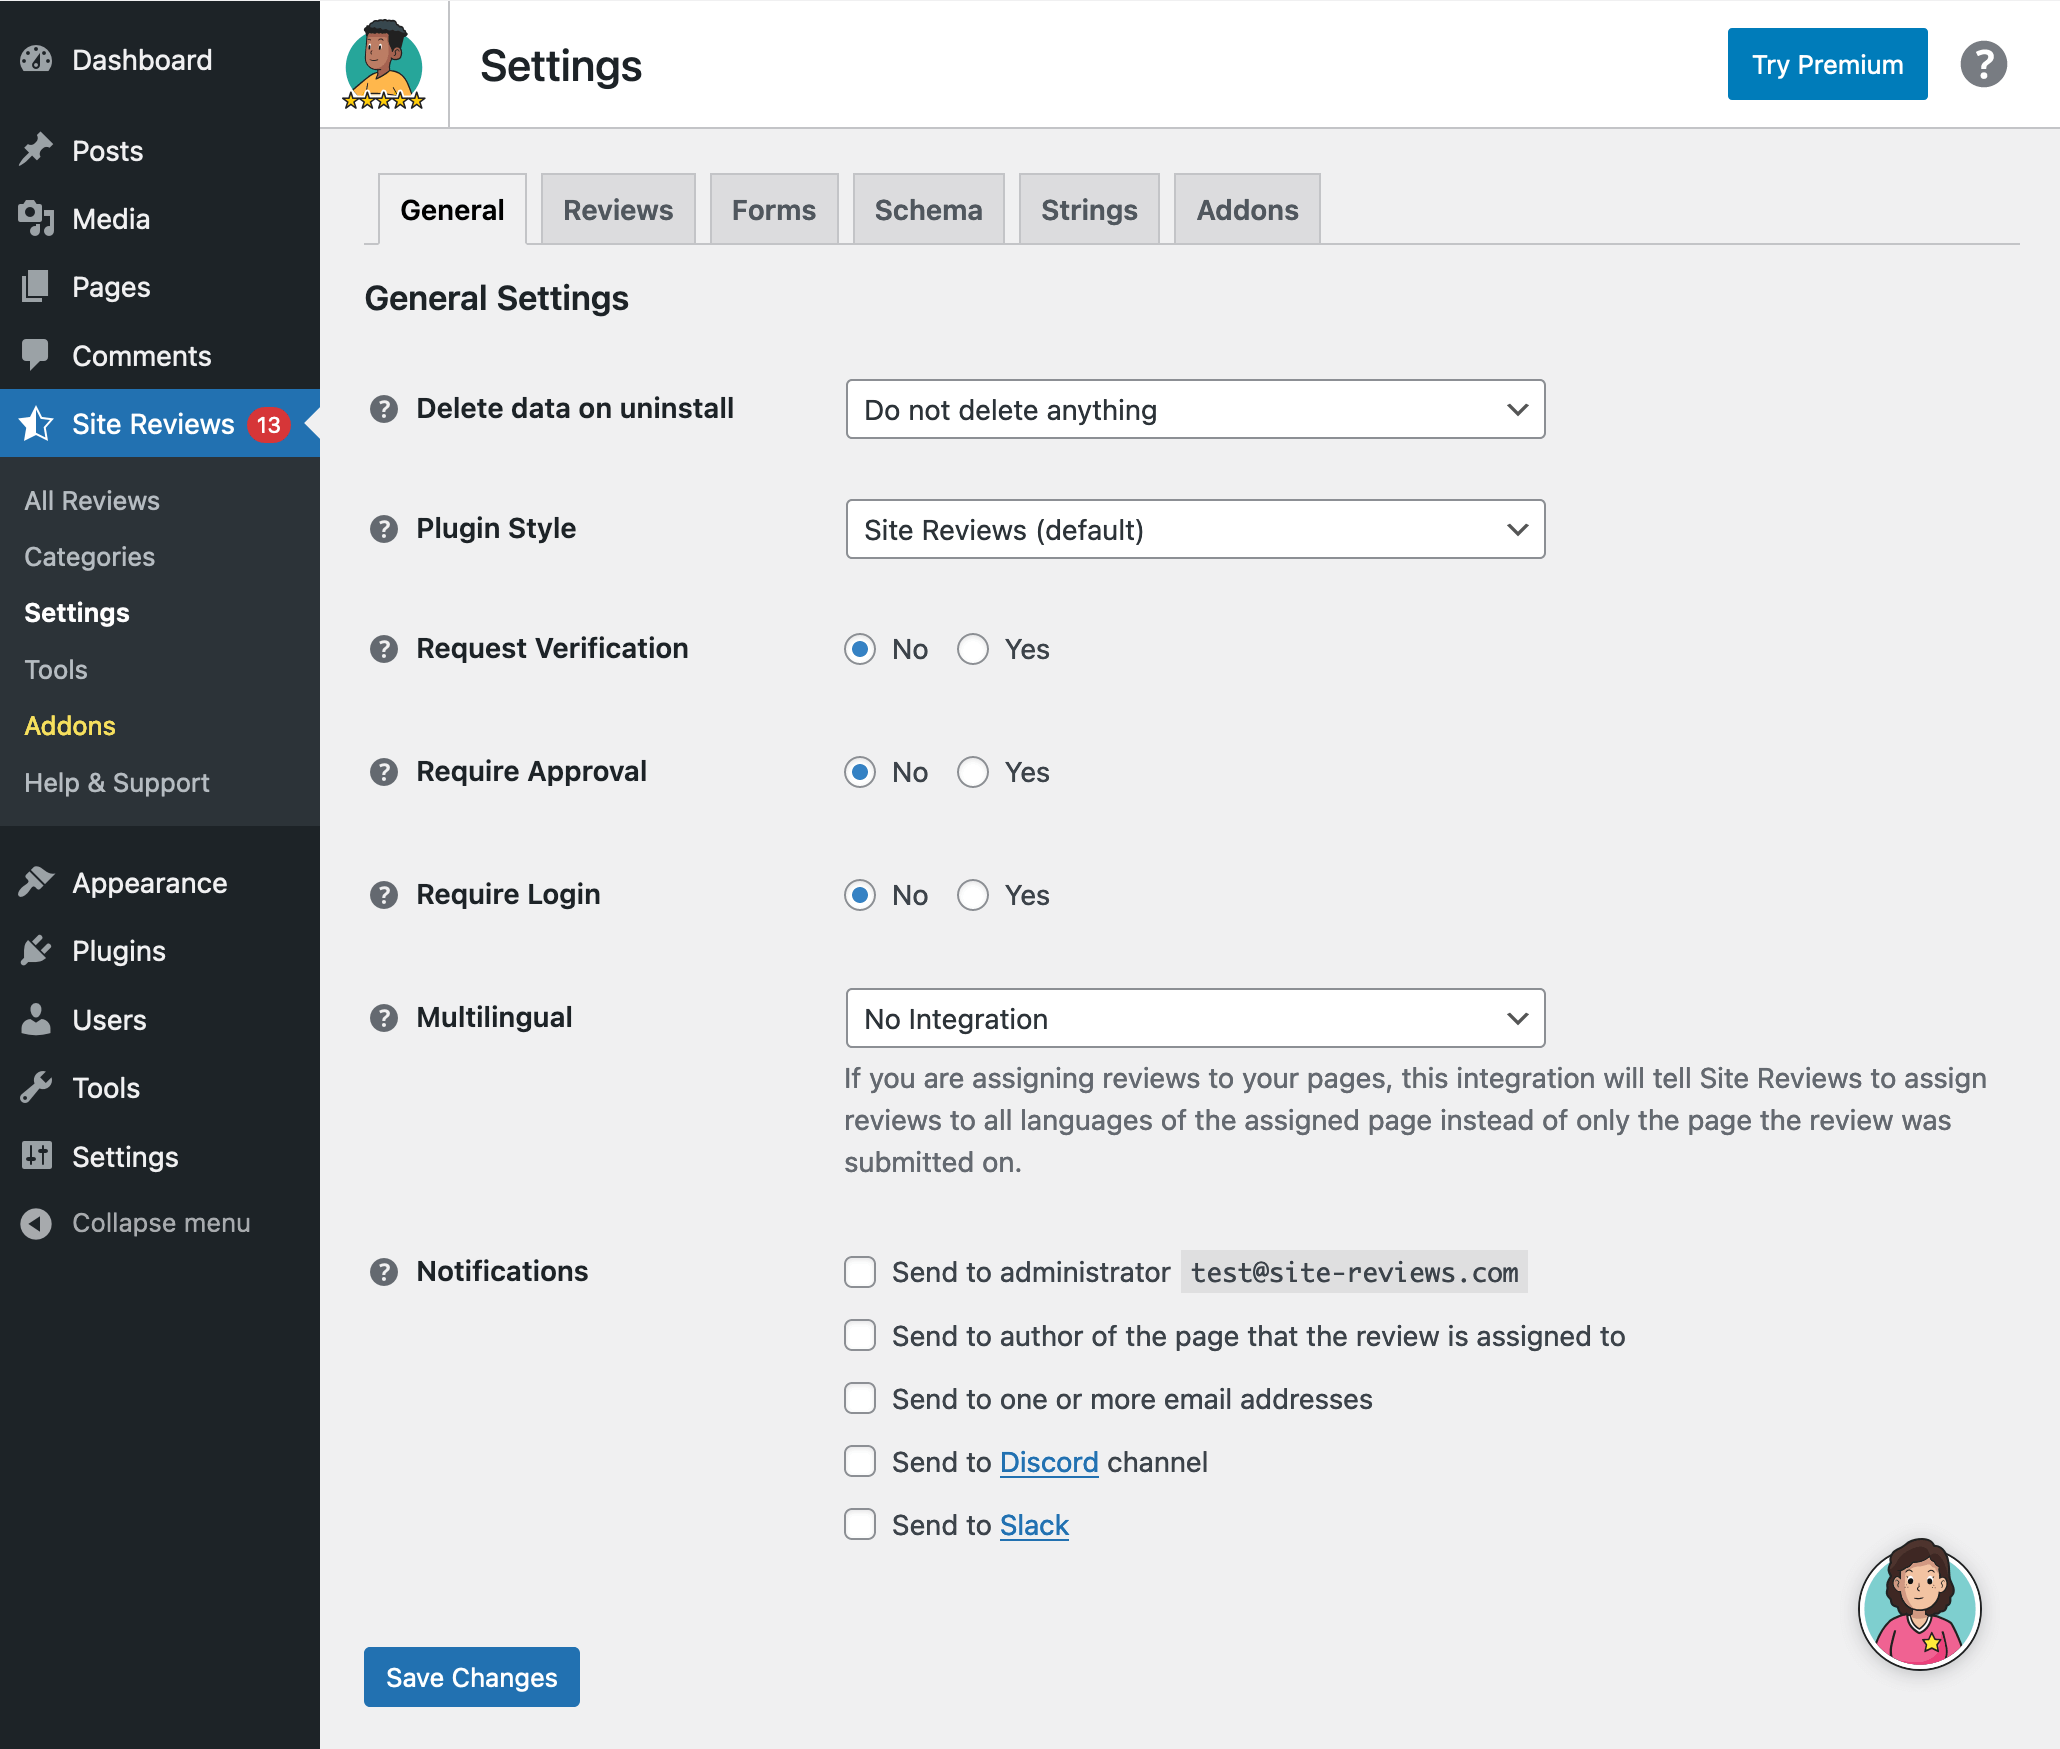Click the Collapse menu arrow icon
Screen dimensions: 2060x1749
36,1223
